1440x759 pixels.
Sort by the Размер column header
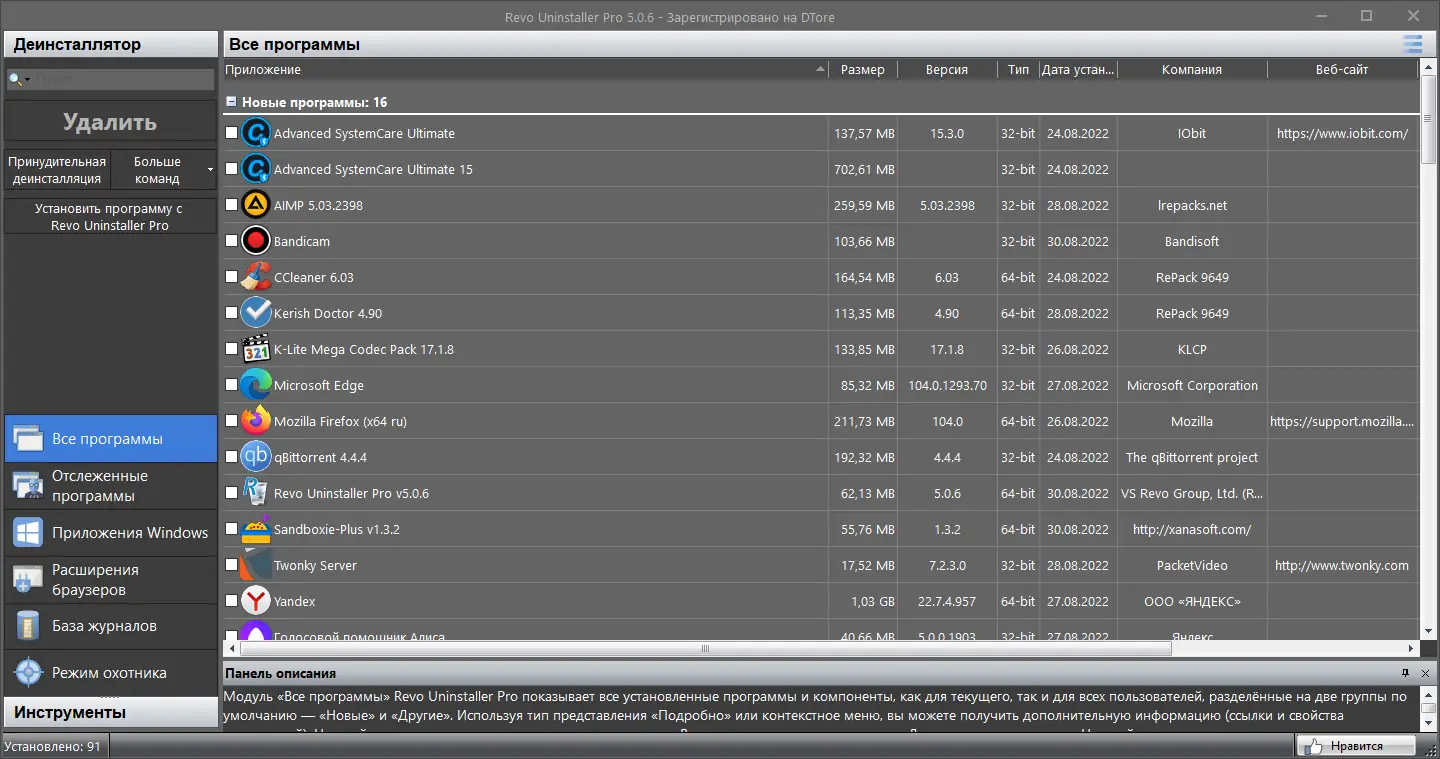863,69
